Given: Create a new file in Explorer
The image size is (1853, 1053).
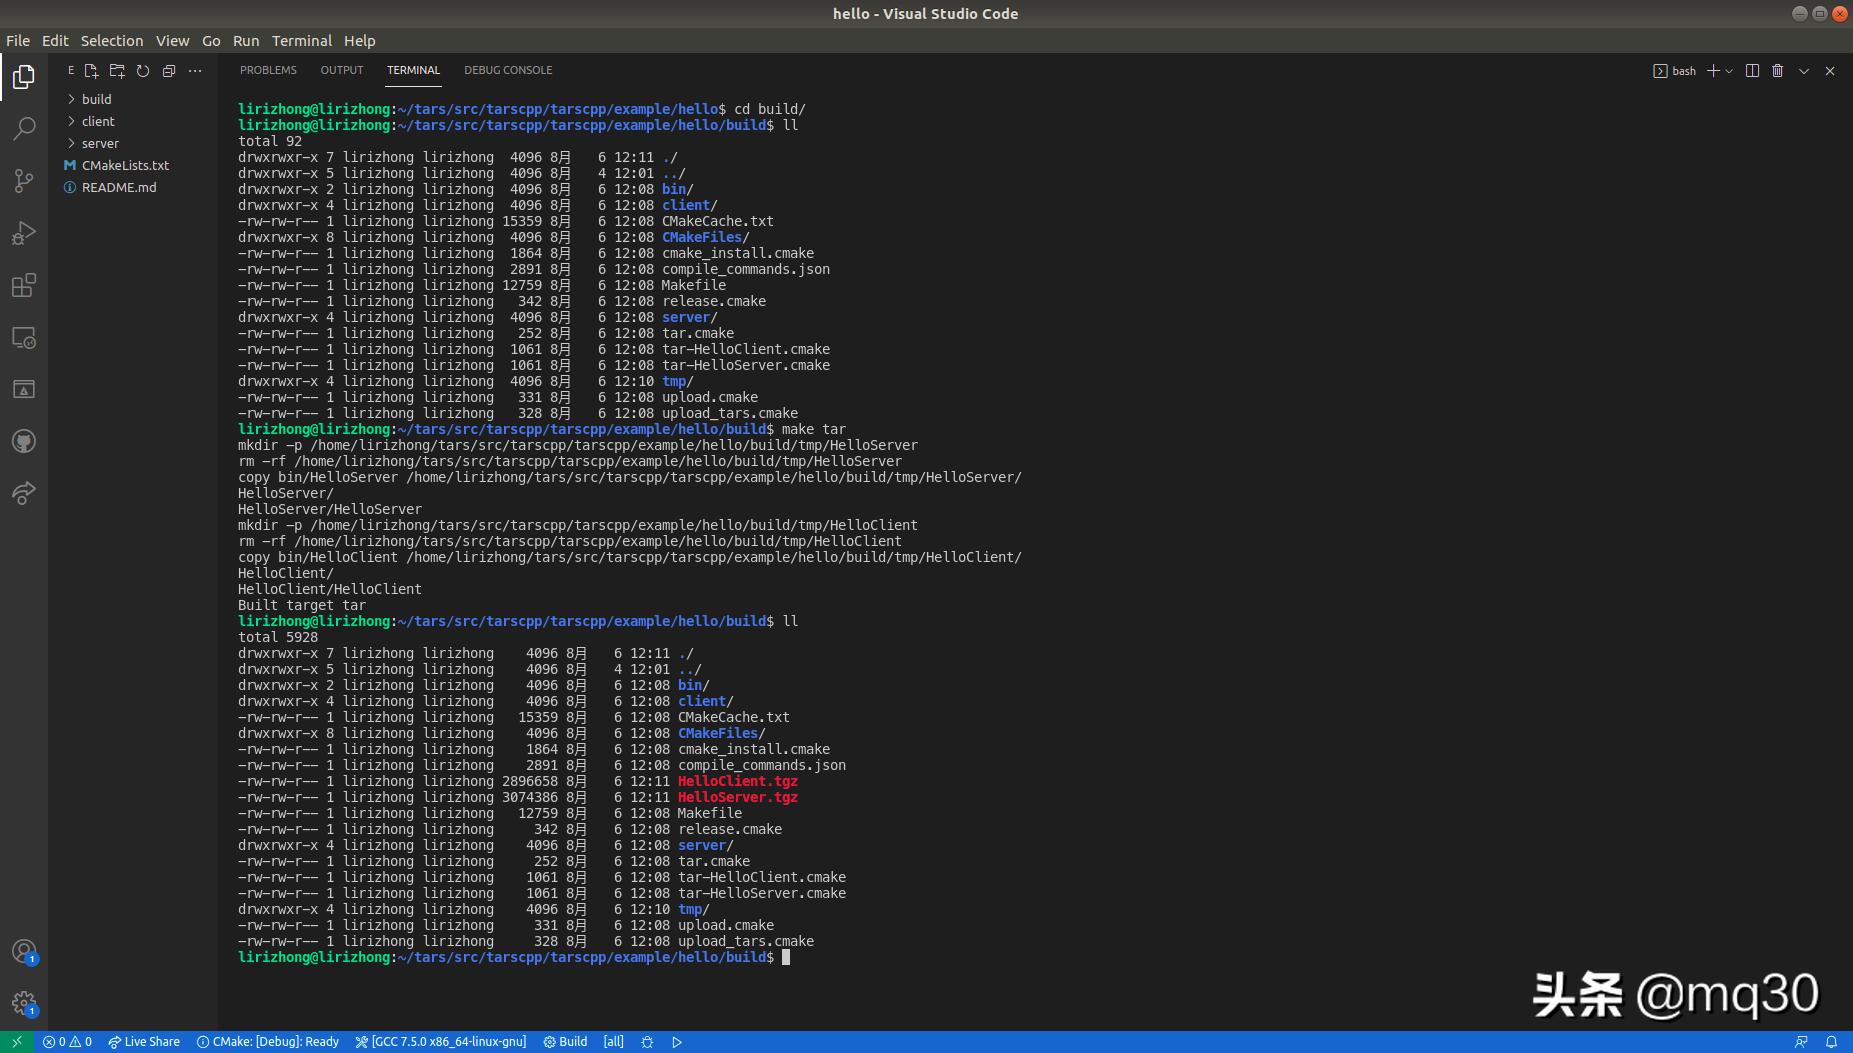Looking at the screenshot, I should 91,70.
